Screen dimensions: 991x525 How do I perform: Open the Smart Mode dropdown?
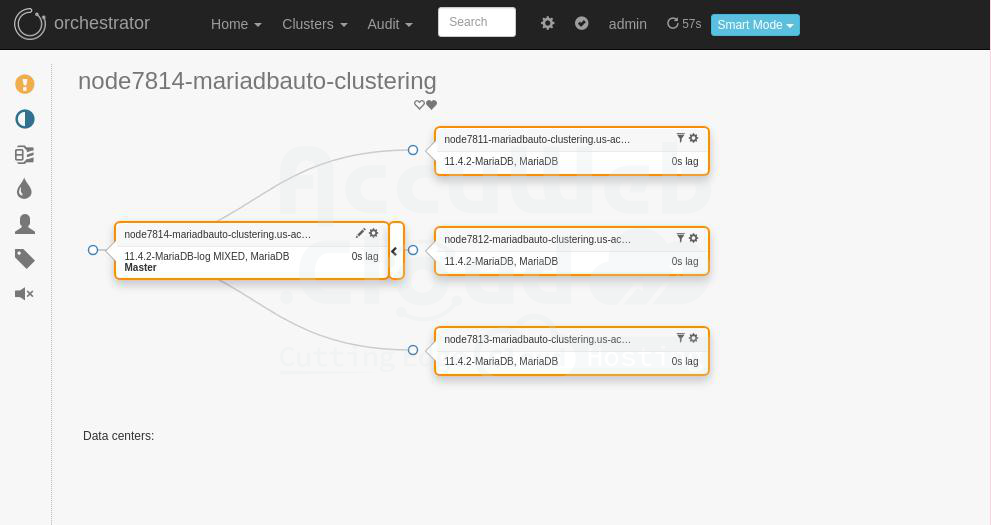[755, 25]
